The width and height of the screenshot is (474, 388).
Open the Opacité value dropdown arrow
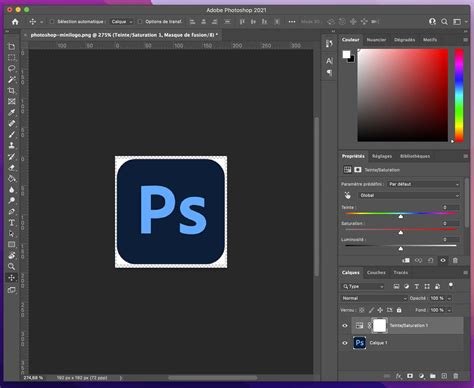tap(449, 298)
